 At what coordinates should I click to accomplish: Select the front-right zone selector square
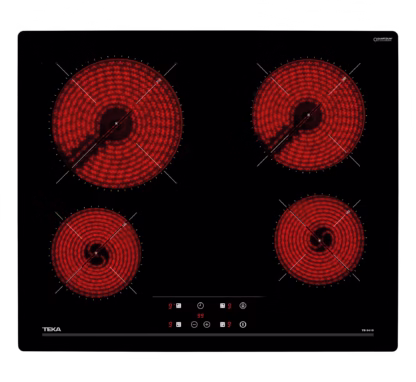point(222,324)
